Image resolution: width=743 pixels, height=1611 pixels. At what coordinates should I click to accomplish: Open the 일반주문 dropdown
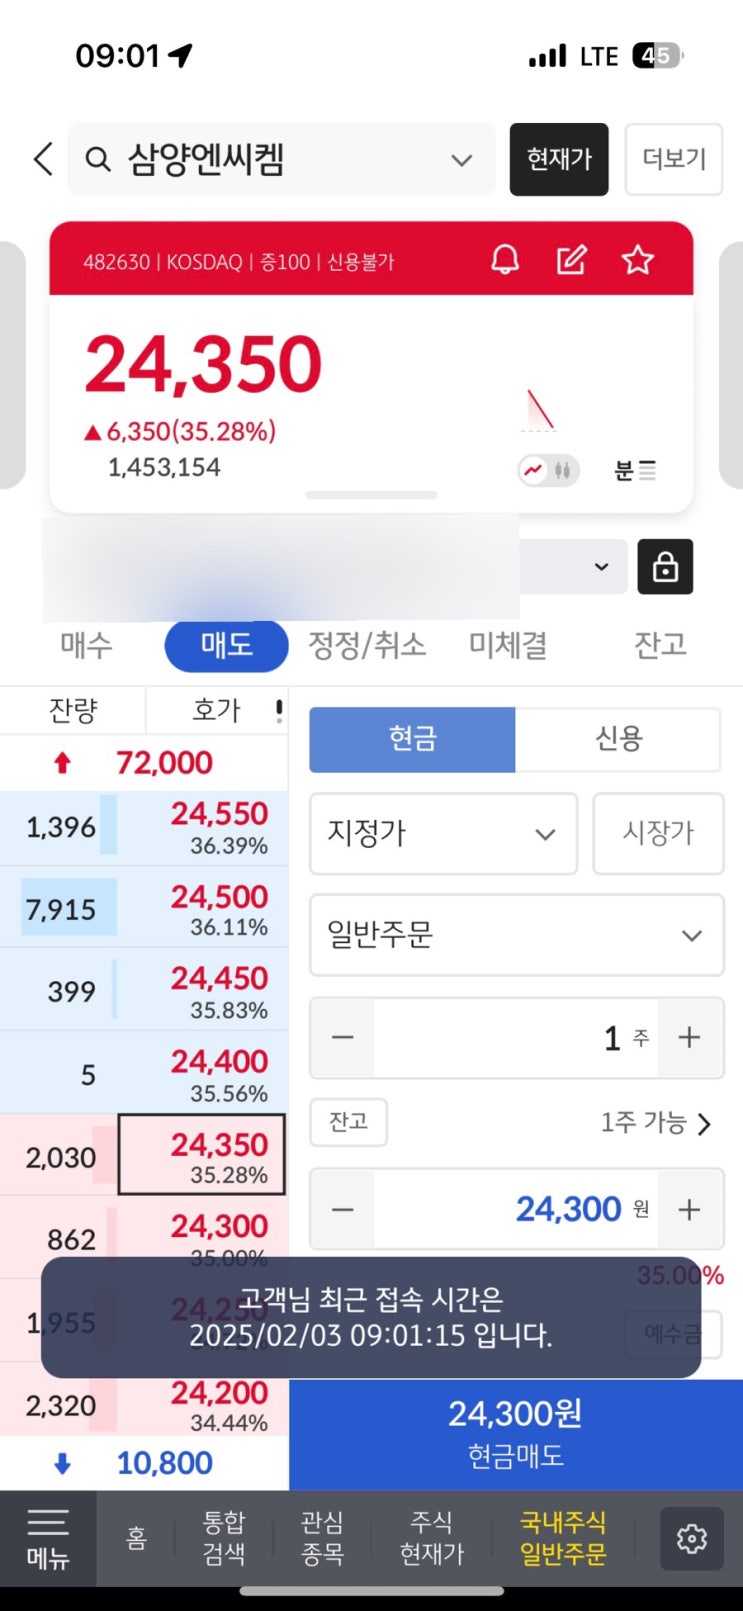coord(516,935)
